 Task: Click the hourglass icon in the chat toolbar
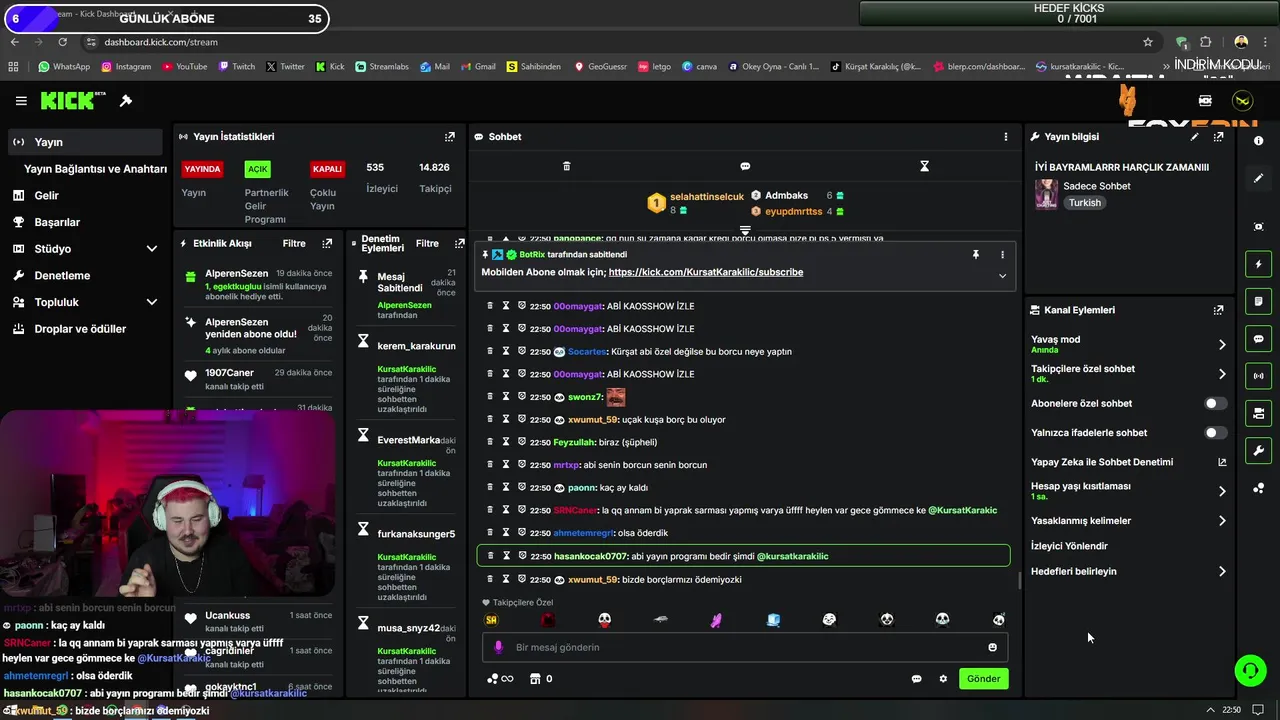(x=925, y=166)
